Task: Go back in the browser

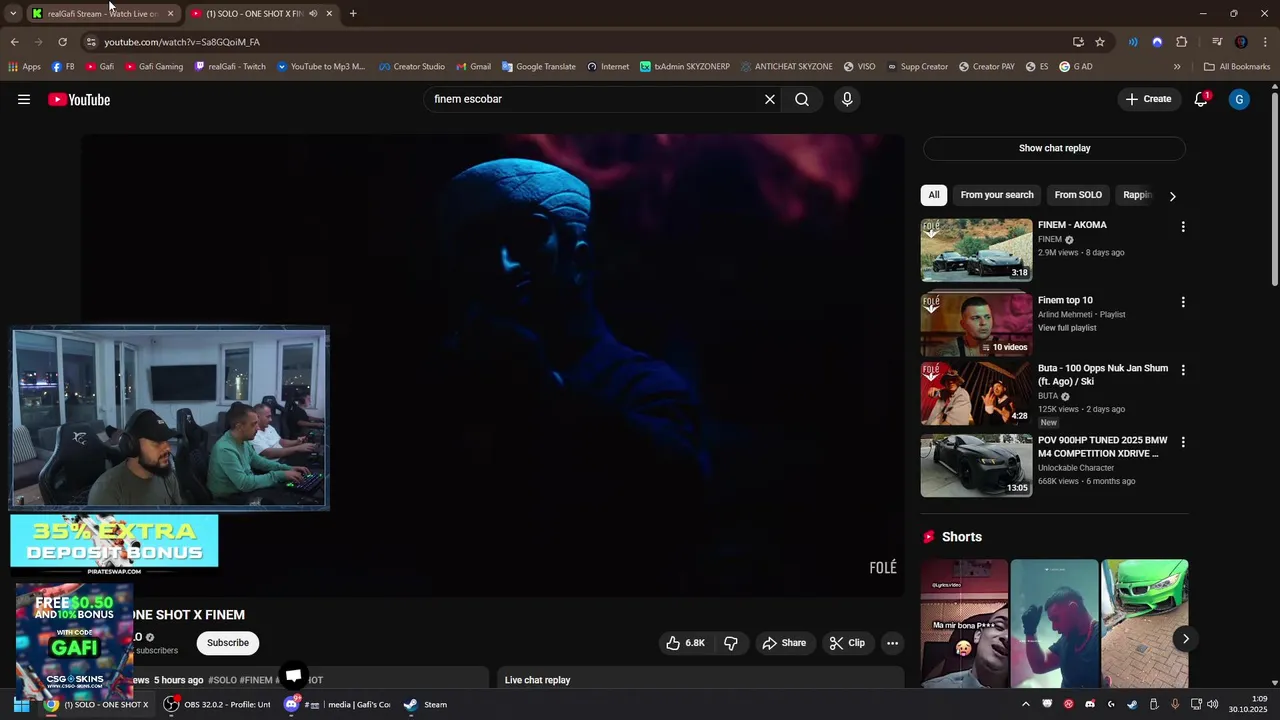Action: click(14, 42)
